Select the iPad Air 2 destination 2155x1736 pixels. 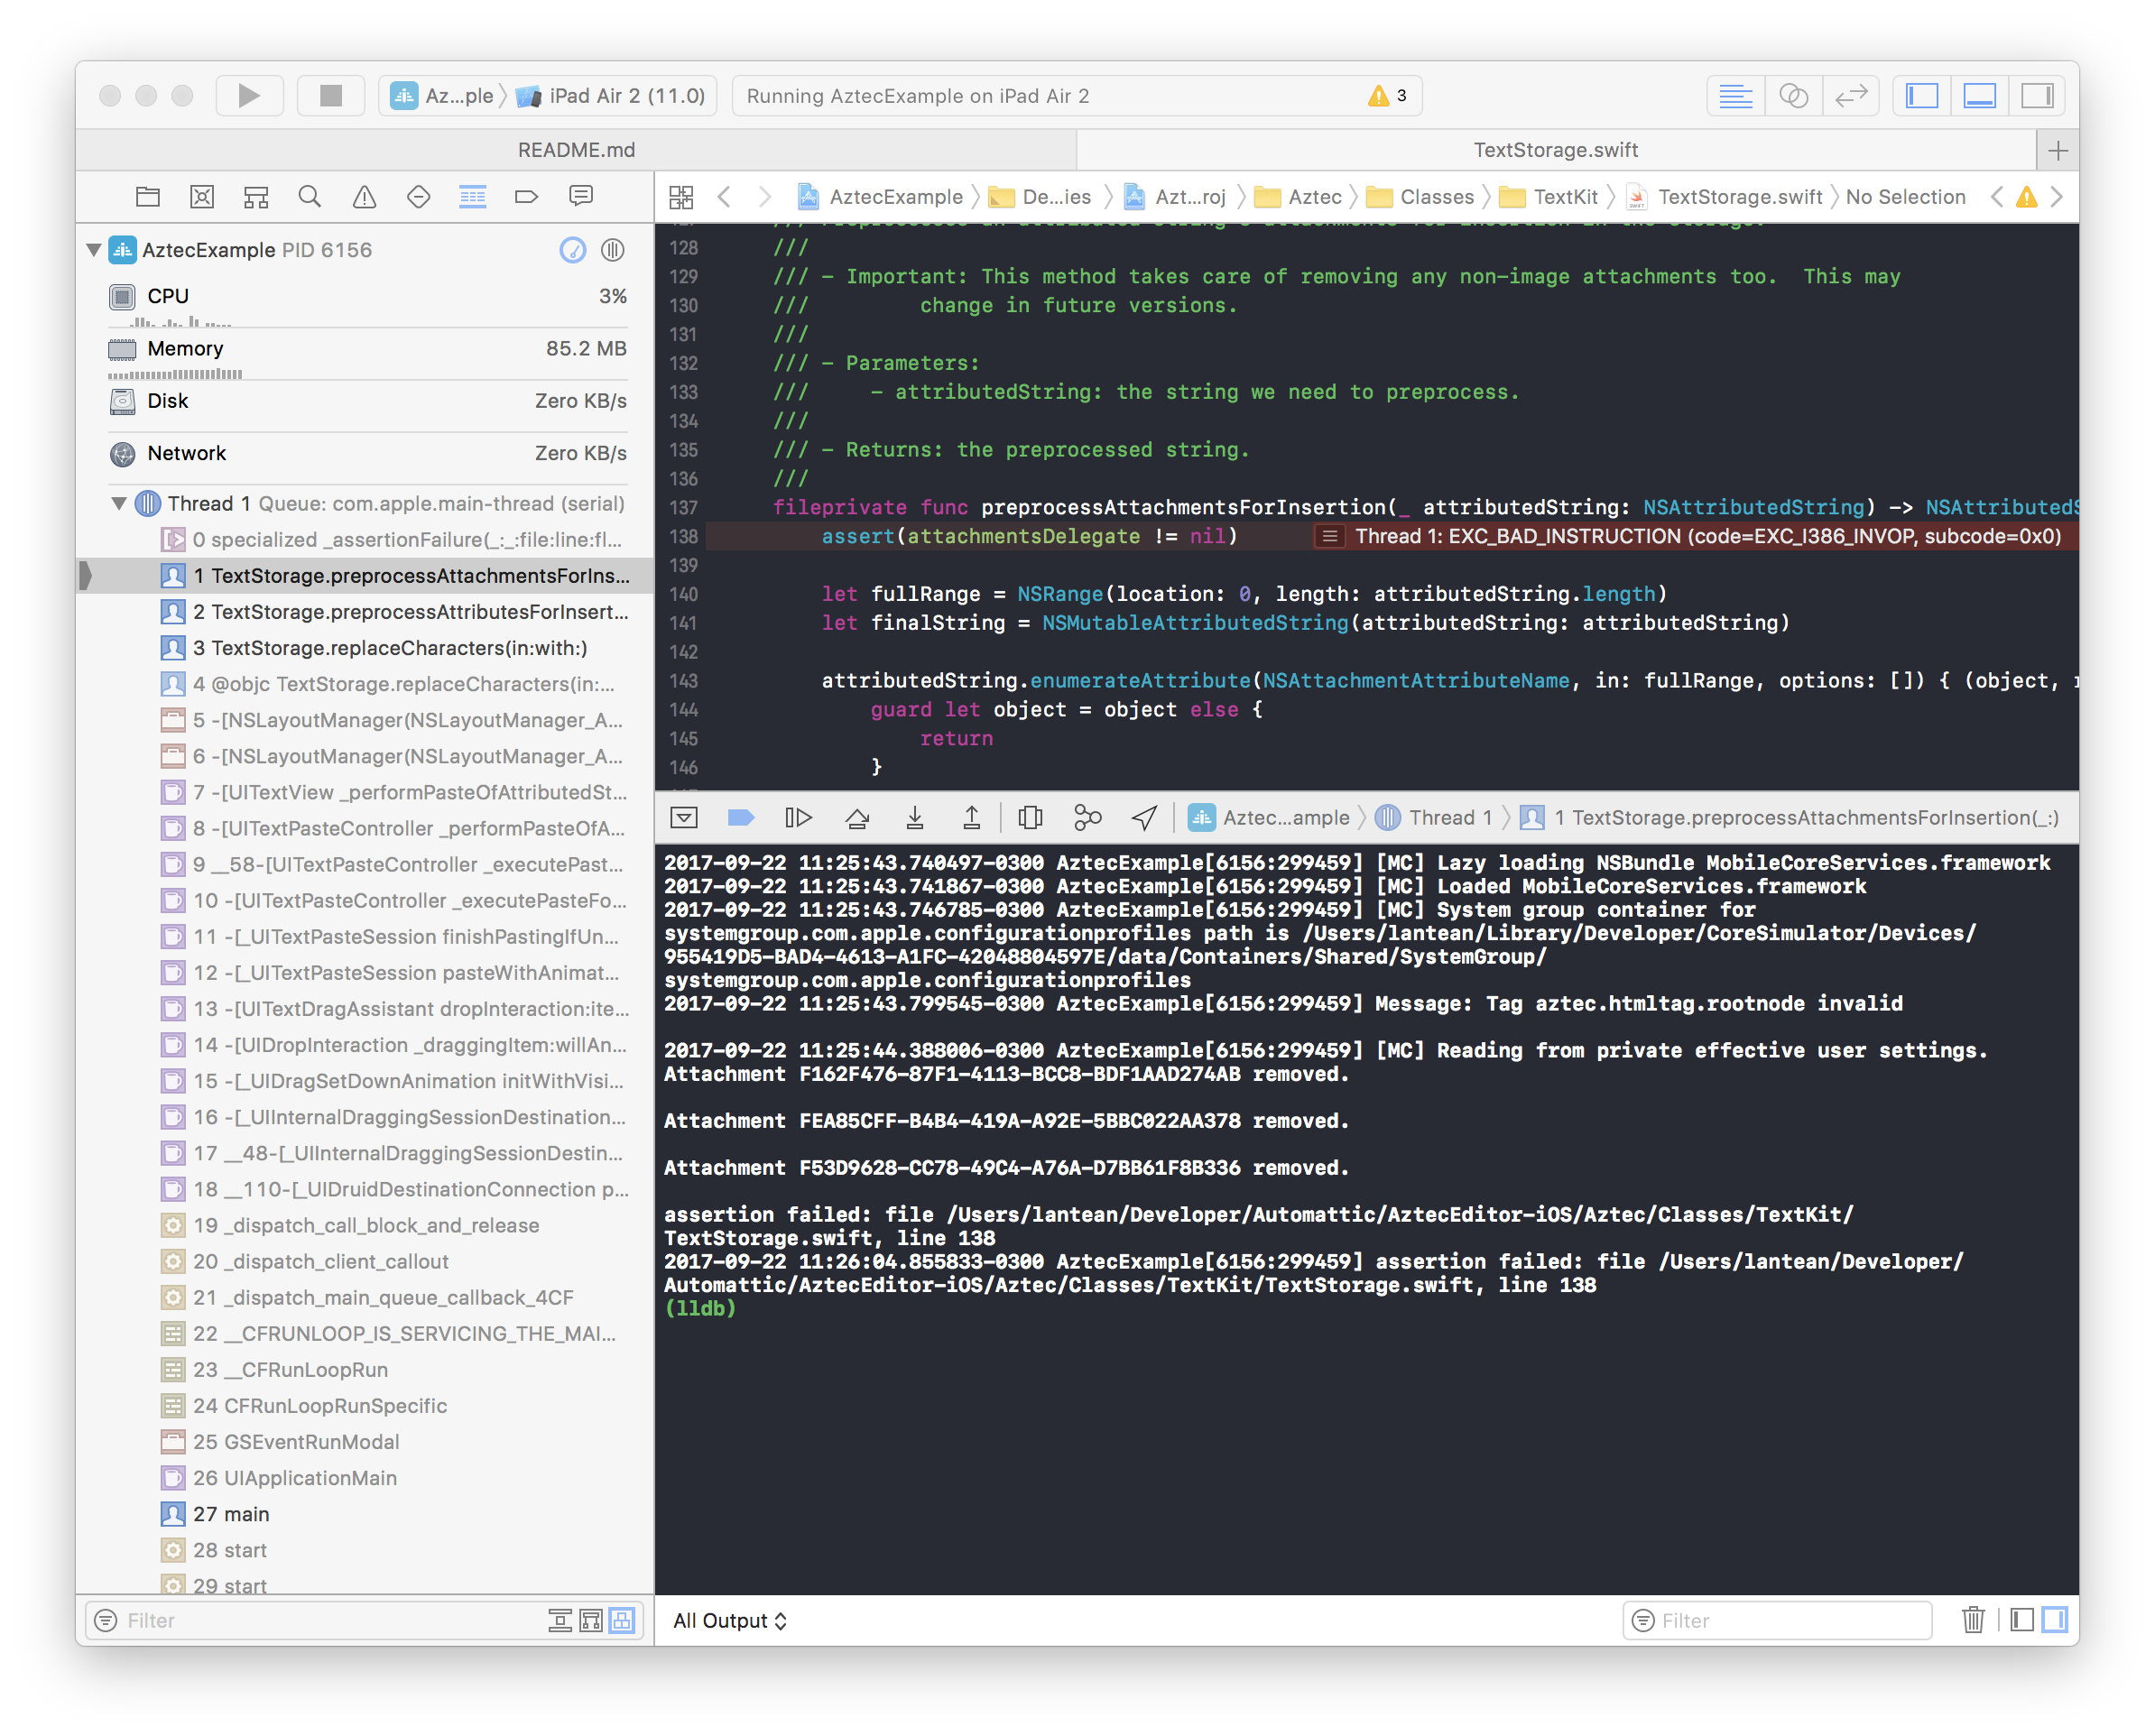click(626, 96)
